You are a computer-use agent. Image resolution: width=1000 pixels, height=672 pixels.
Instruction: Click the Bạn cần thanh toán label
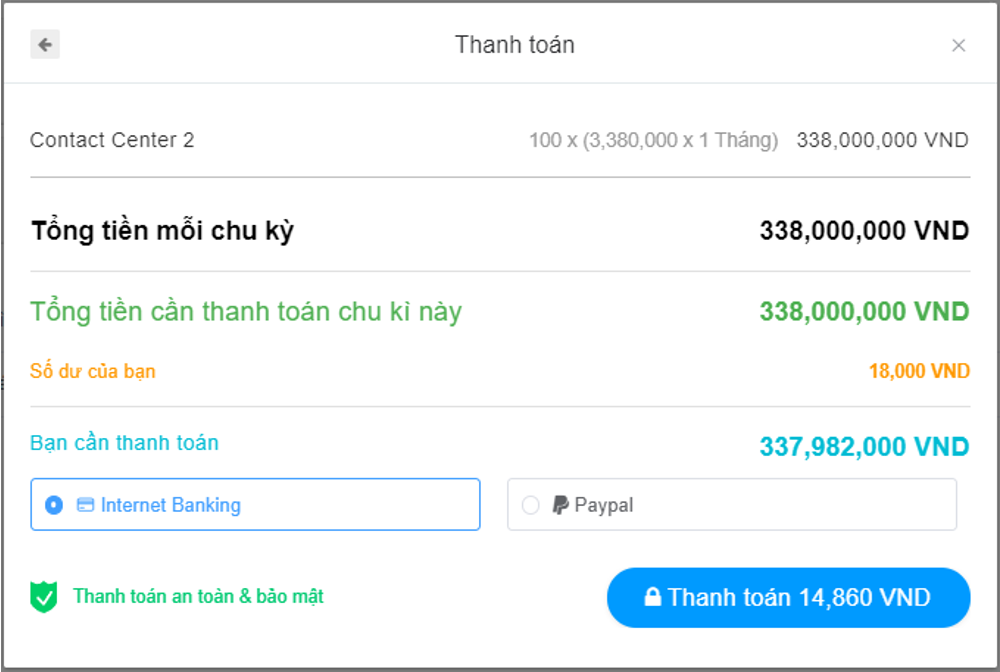124,443
